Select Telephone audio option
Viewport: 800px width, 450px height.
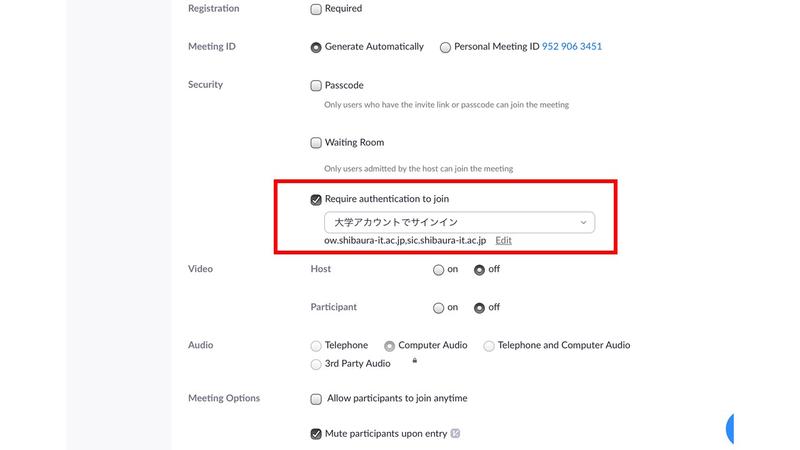coord(316,346)
